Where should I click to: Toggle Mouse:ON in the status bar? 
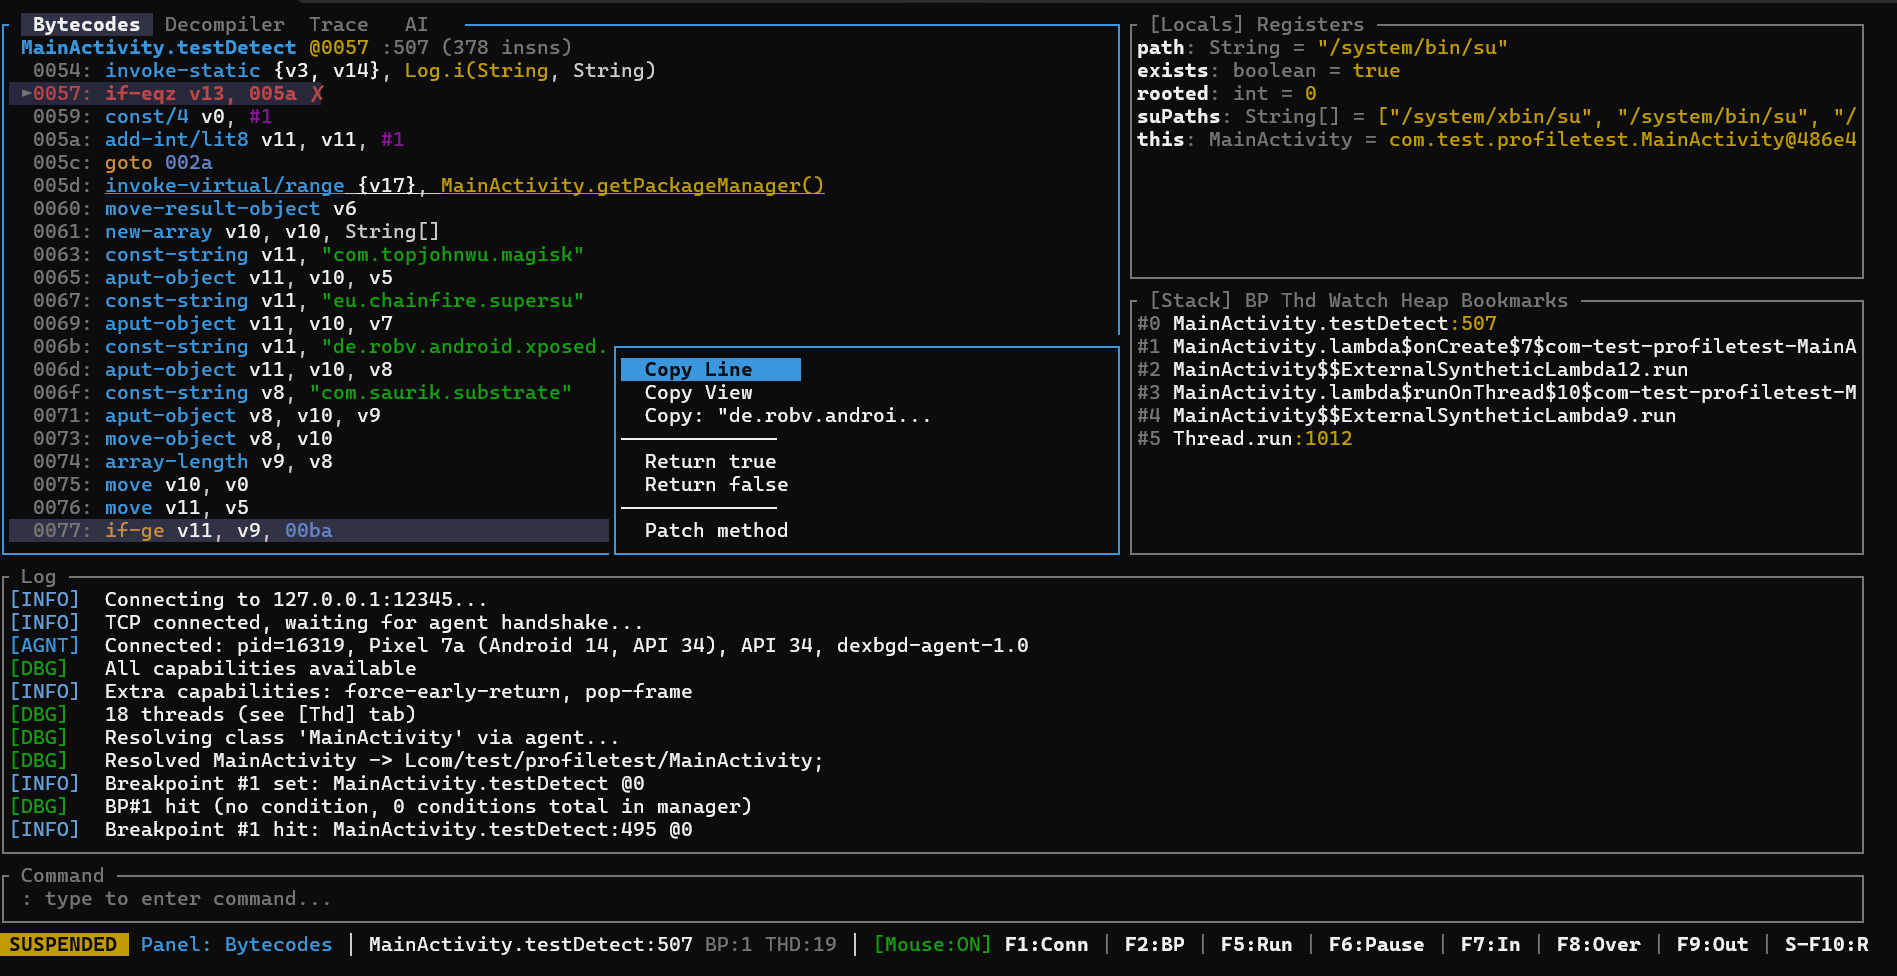931,944
